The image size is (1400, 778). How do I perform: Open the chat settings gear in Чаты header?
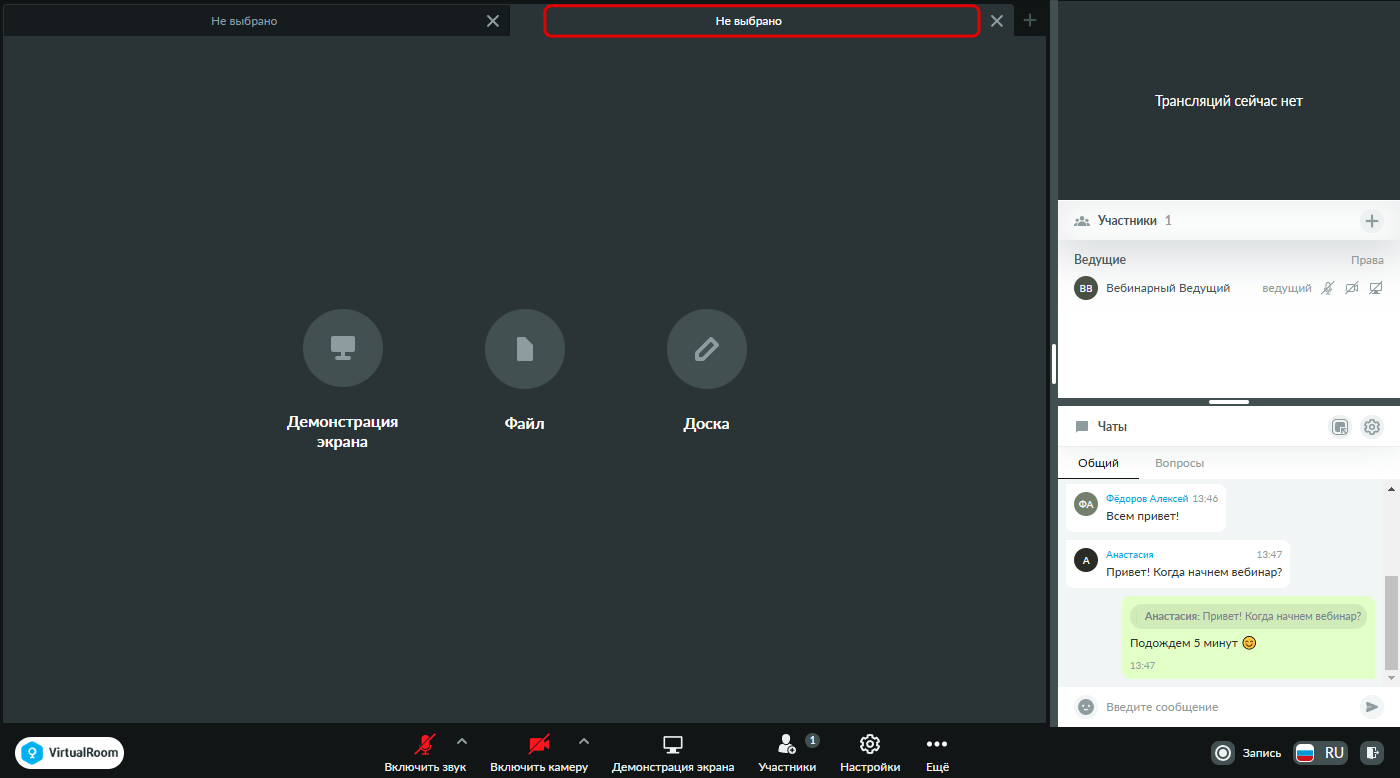coord(1372,427)
